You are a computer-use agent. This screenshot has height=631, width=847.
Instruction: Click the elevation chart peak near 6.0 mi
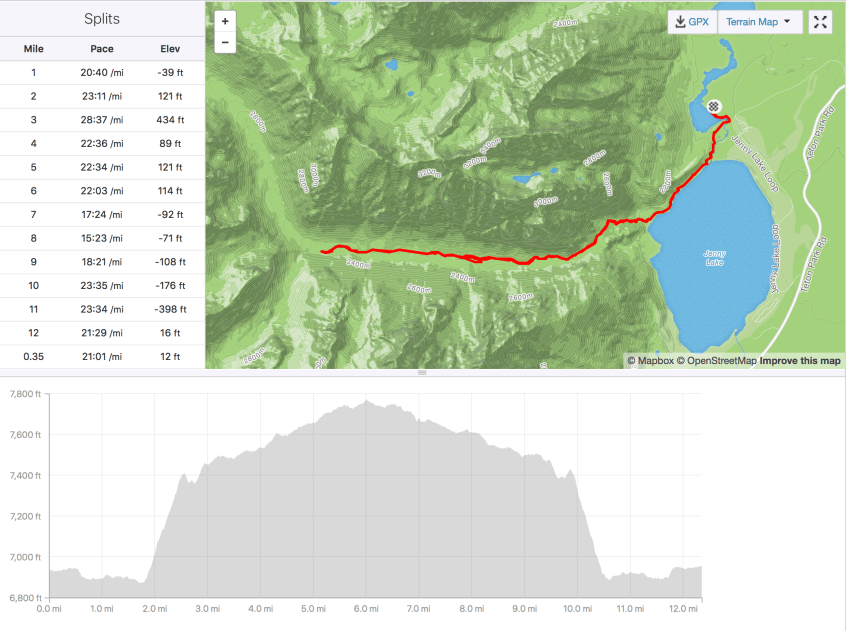coord(366,402)
